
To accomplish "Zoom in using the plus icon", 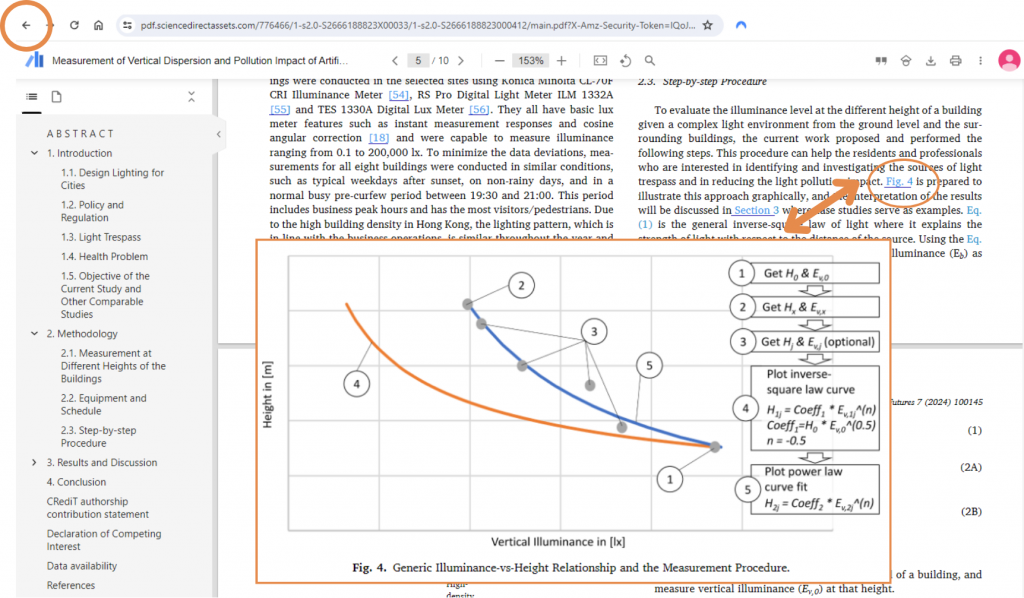I will click(563, 60).
